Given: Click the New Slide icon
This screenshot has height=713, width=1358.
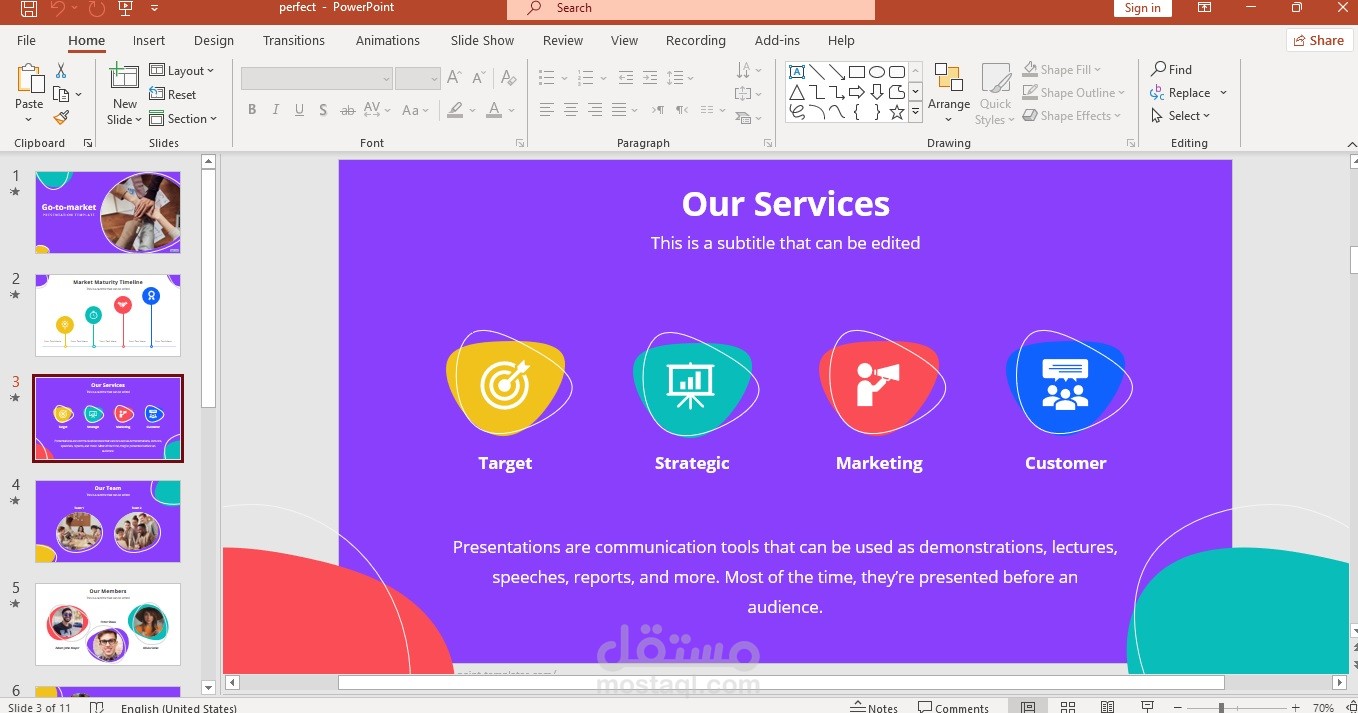Looking at the screenshot, I should point(125,79).
